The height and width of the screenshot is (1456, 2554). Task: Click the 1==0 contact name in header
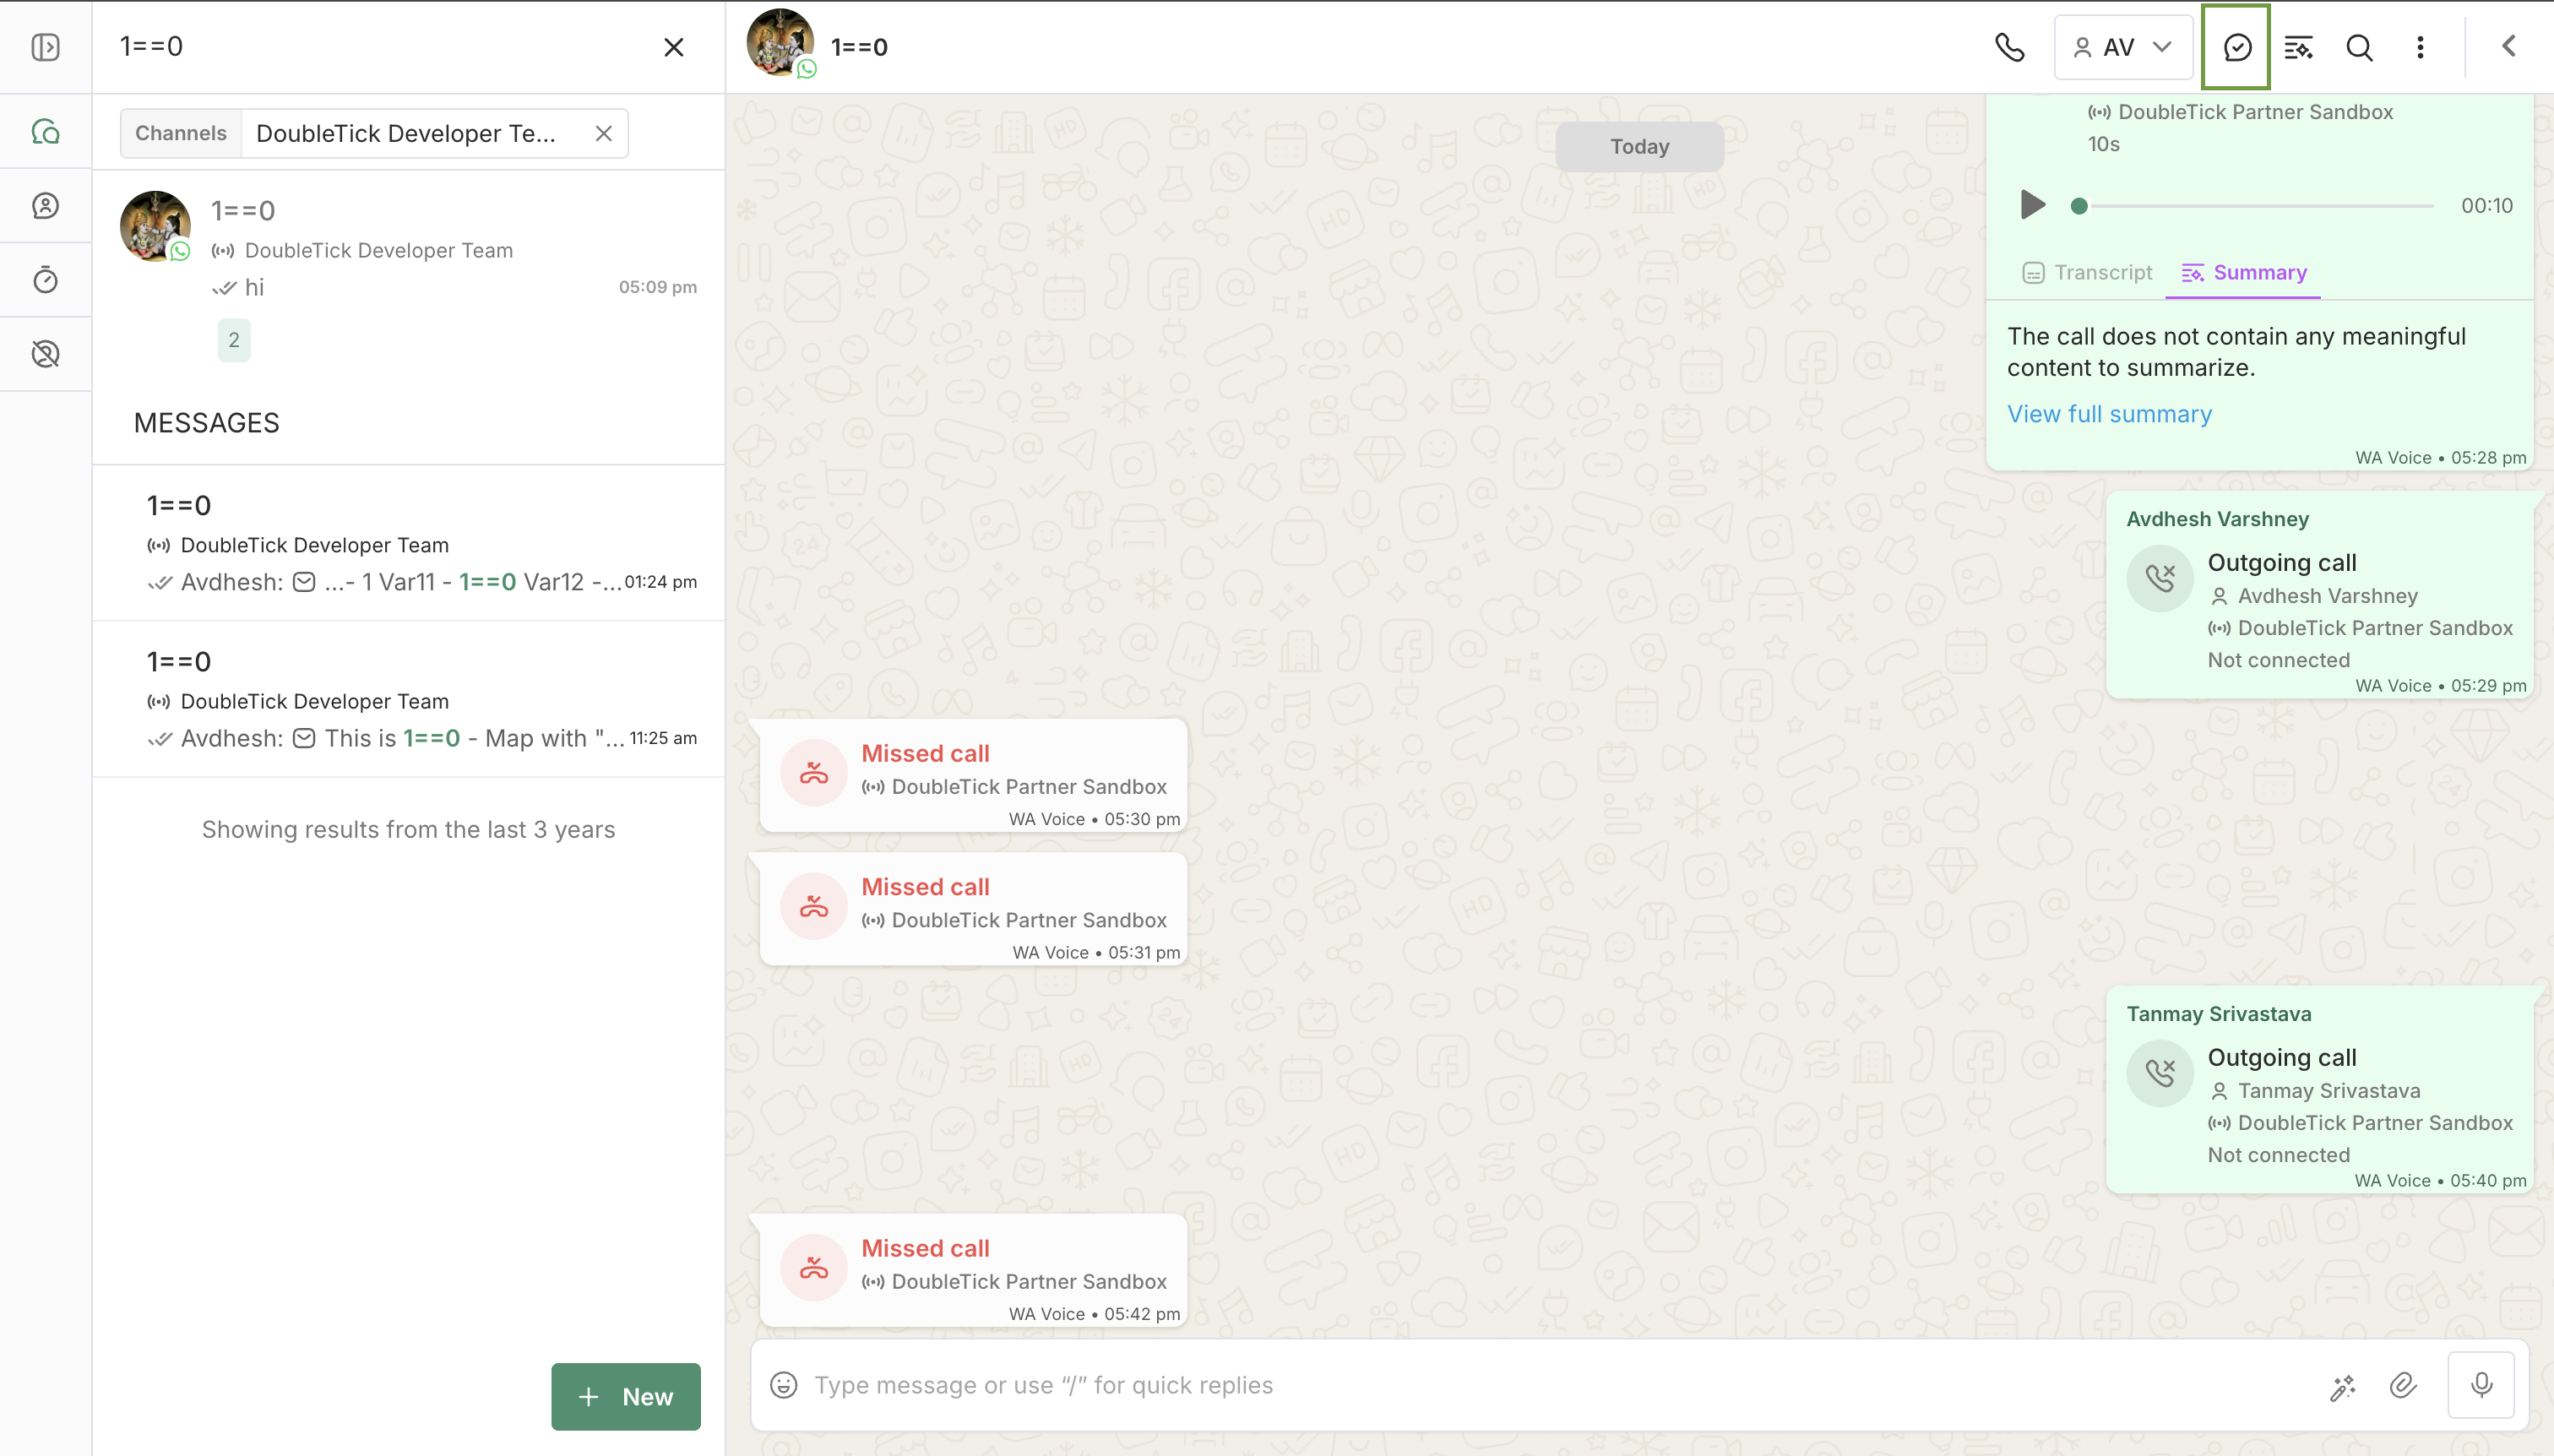pyautogui.click(x=859, y=47)
